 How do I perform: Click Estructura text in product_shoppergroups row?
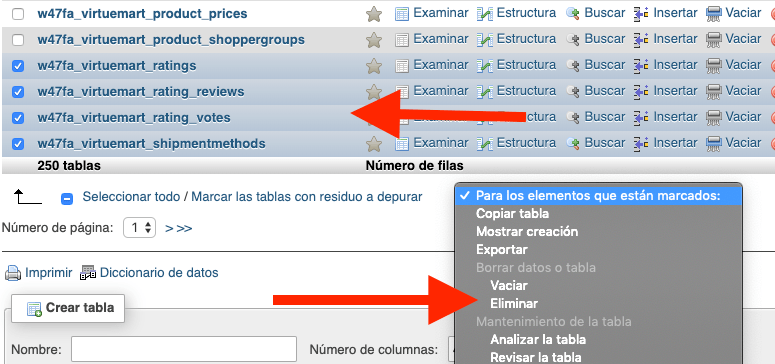click(x=526, y=39)
